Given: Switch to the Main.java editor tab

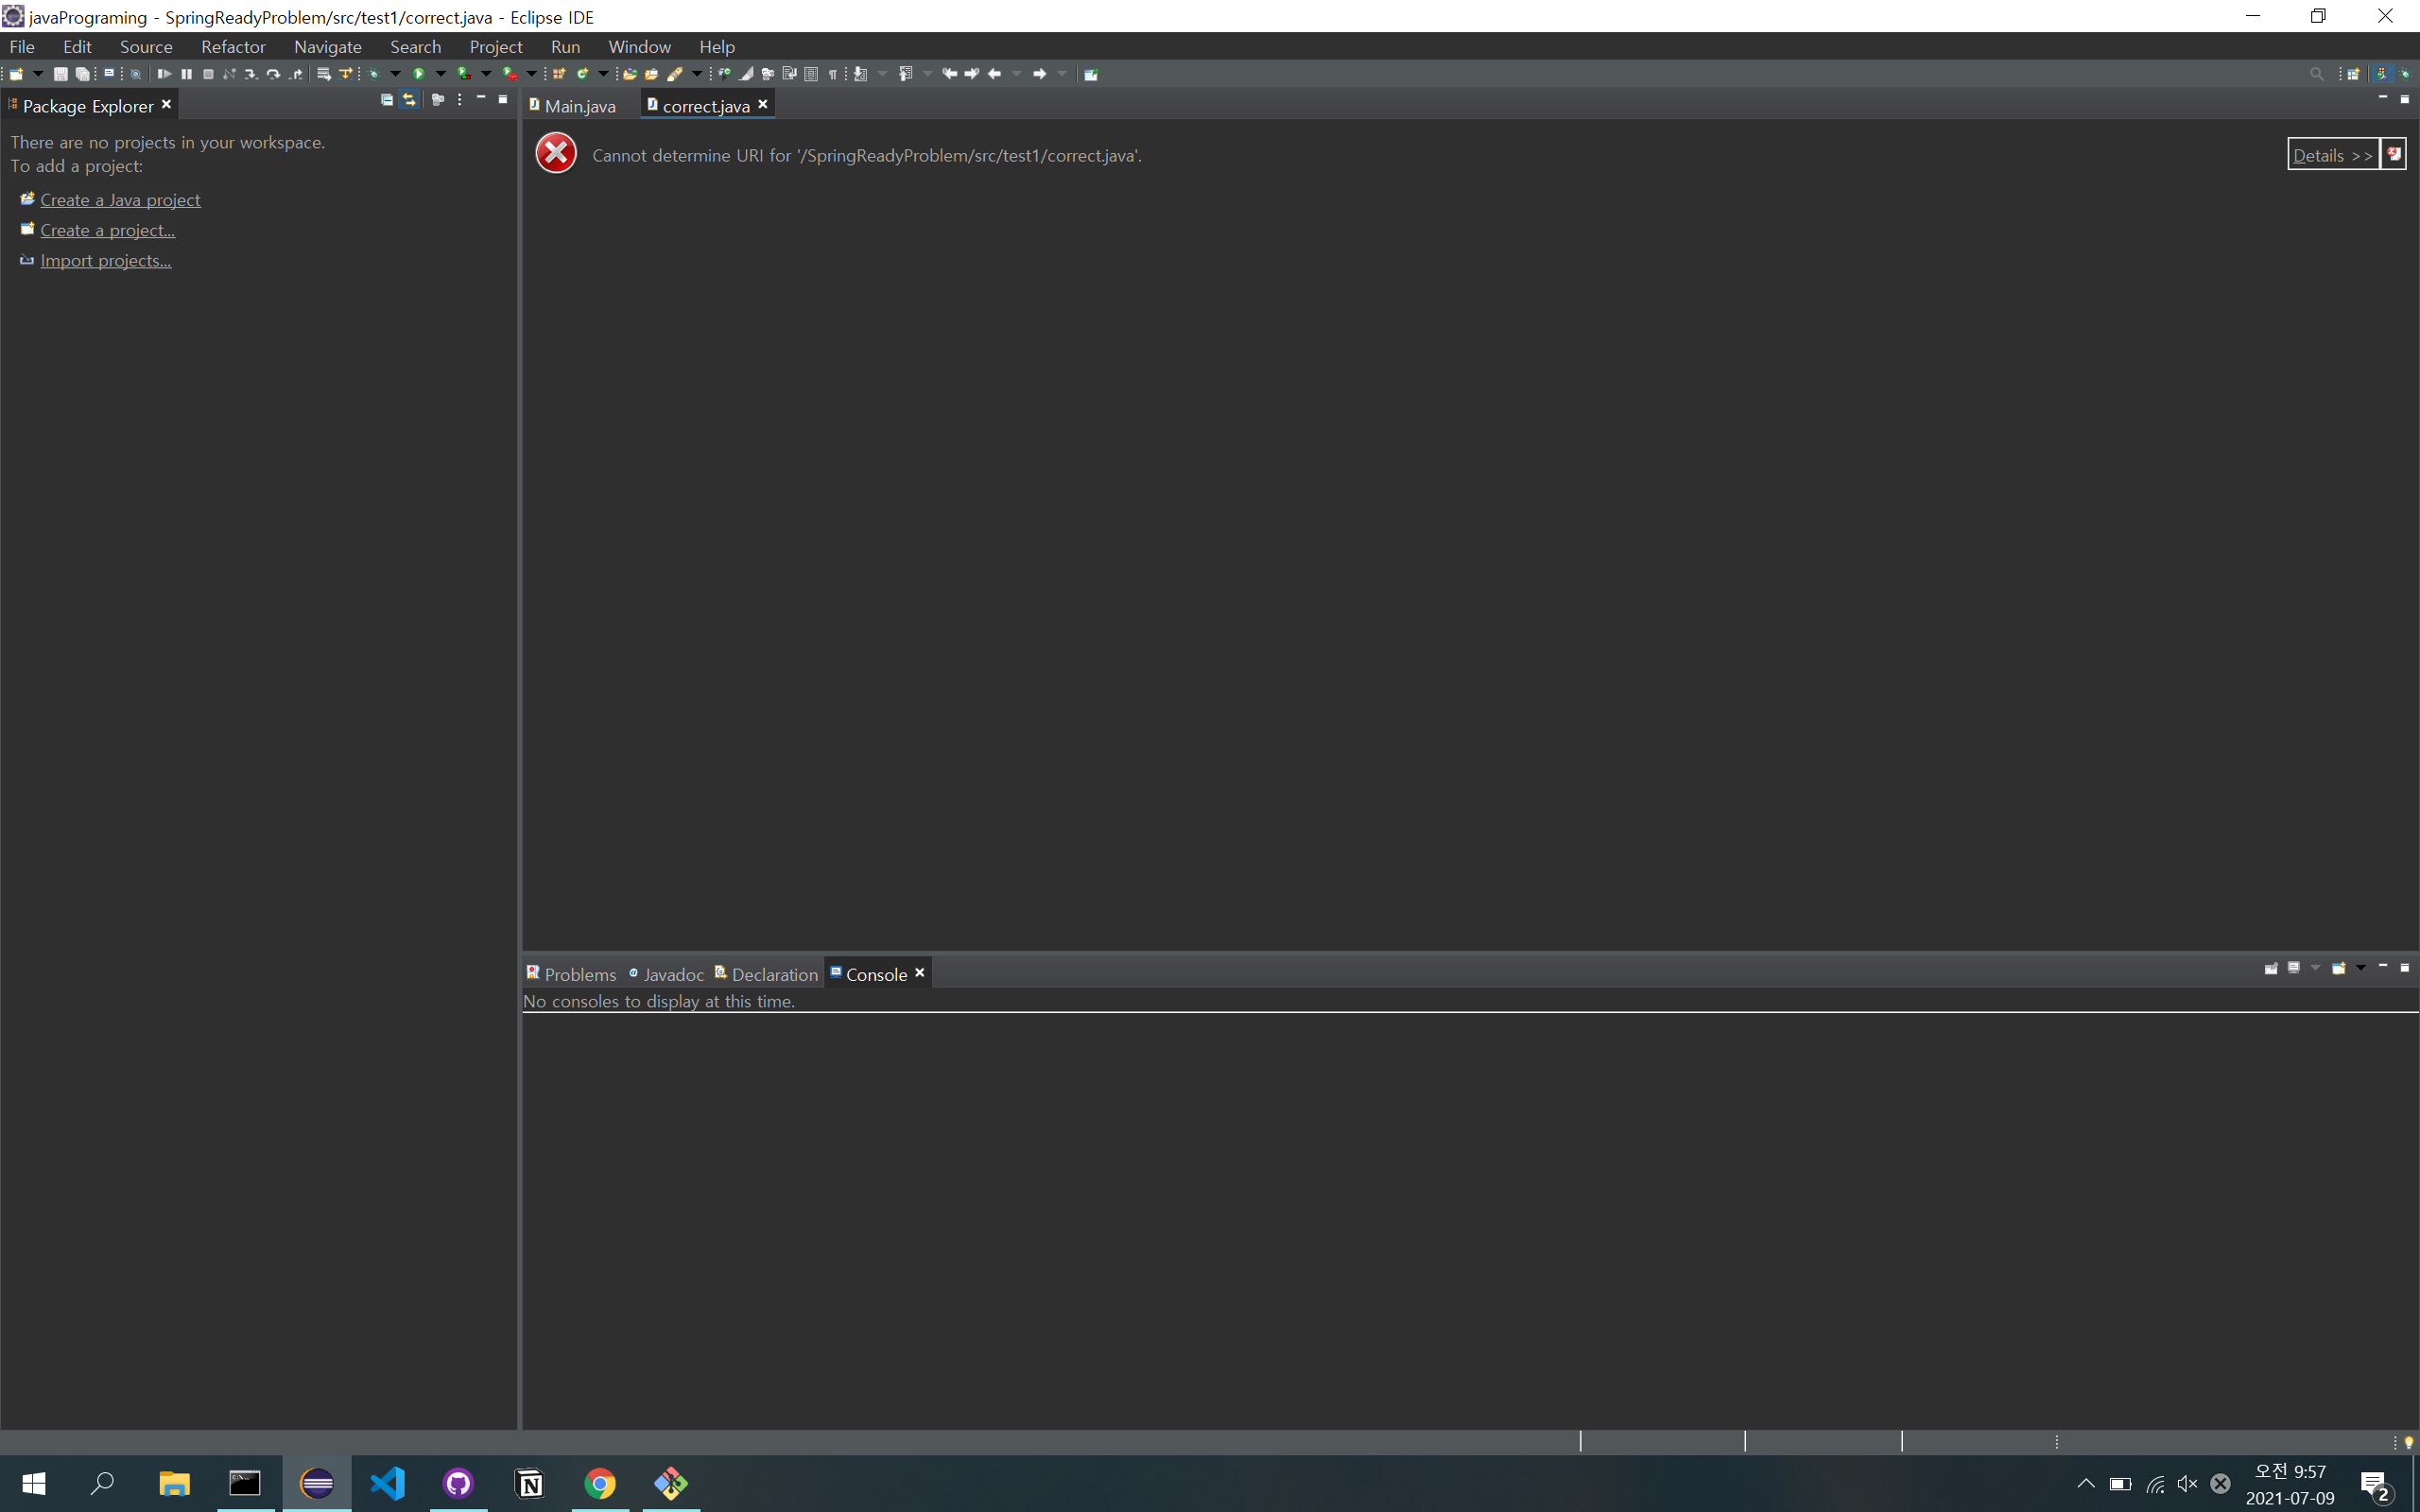Looking at the screenshot, I should pyautogui.click(x=579, y=106).
